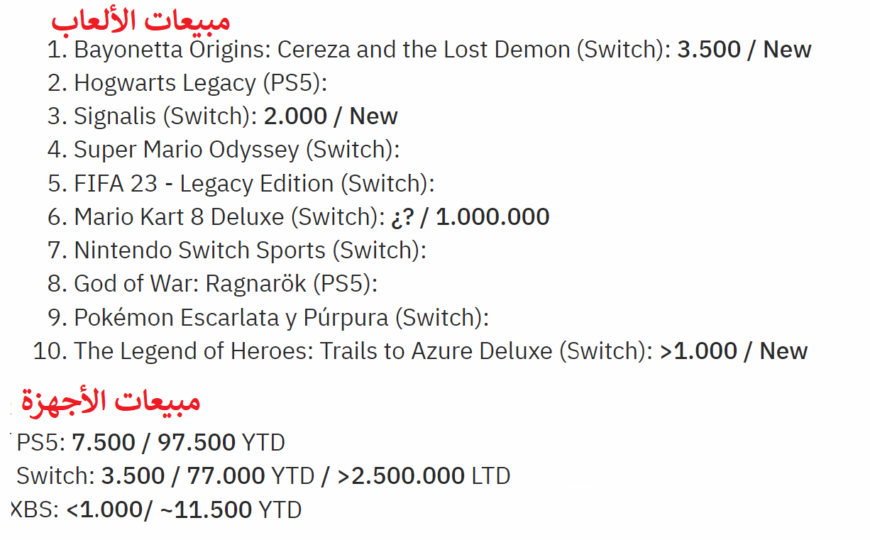The image size is (870, 540).
Task: Click the red Arabic hardware sales heading
Action: pos(110,400)
